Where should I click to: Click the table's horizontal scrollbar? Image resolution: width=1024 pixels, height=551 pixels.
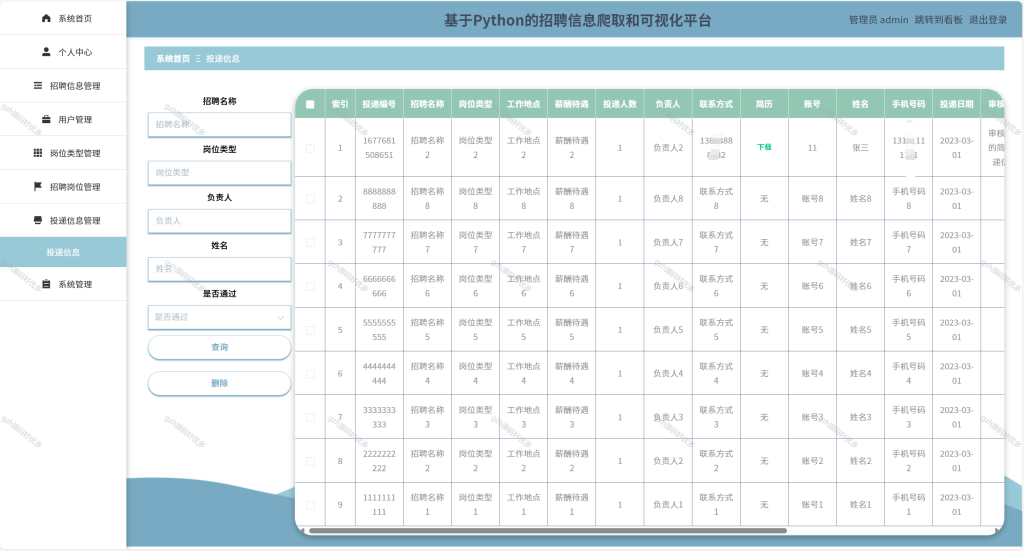(x=547, y=531)
